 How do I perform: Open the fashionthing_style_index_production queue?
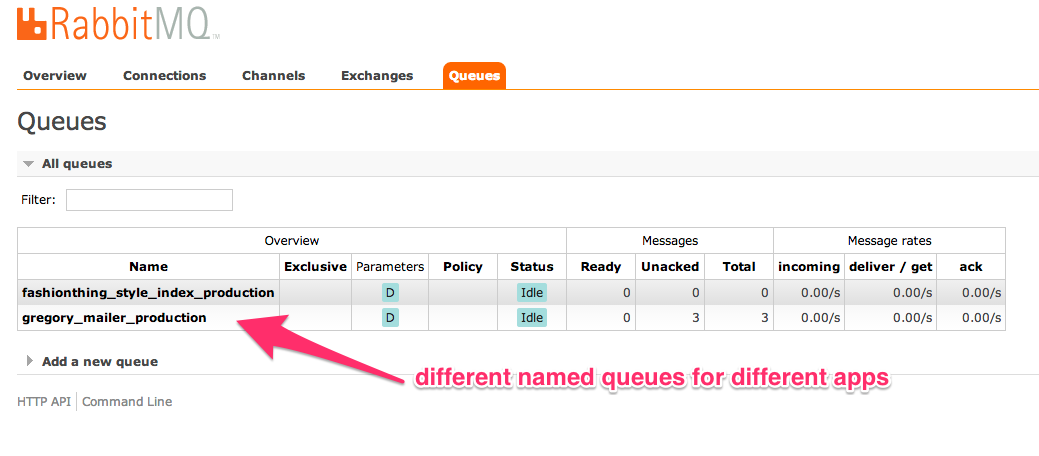coord(148,292)
